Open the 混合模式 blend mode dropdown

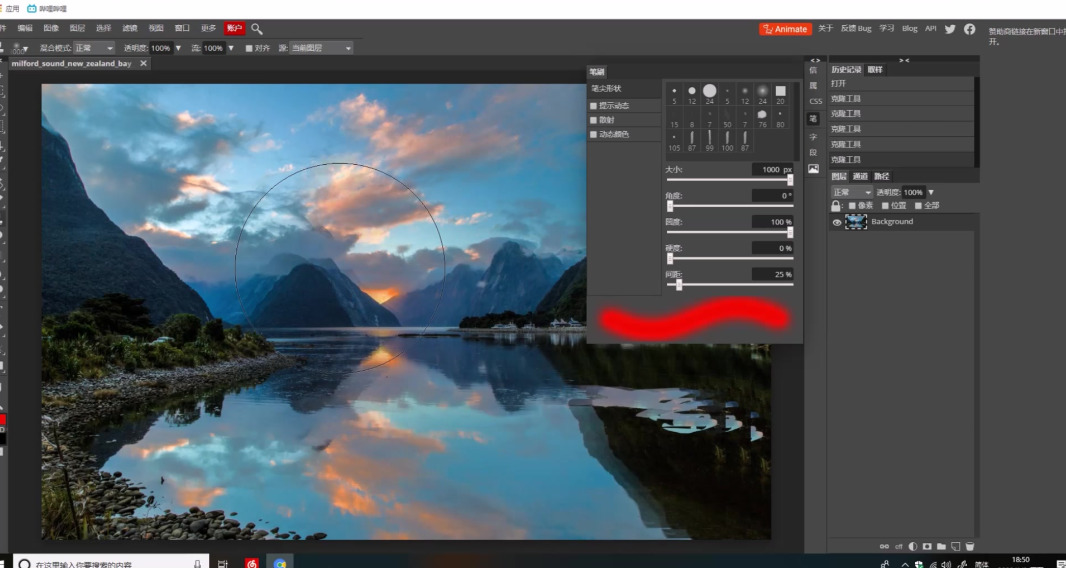(x=94, y=48)
